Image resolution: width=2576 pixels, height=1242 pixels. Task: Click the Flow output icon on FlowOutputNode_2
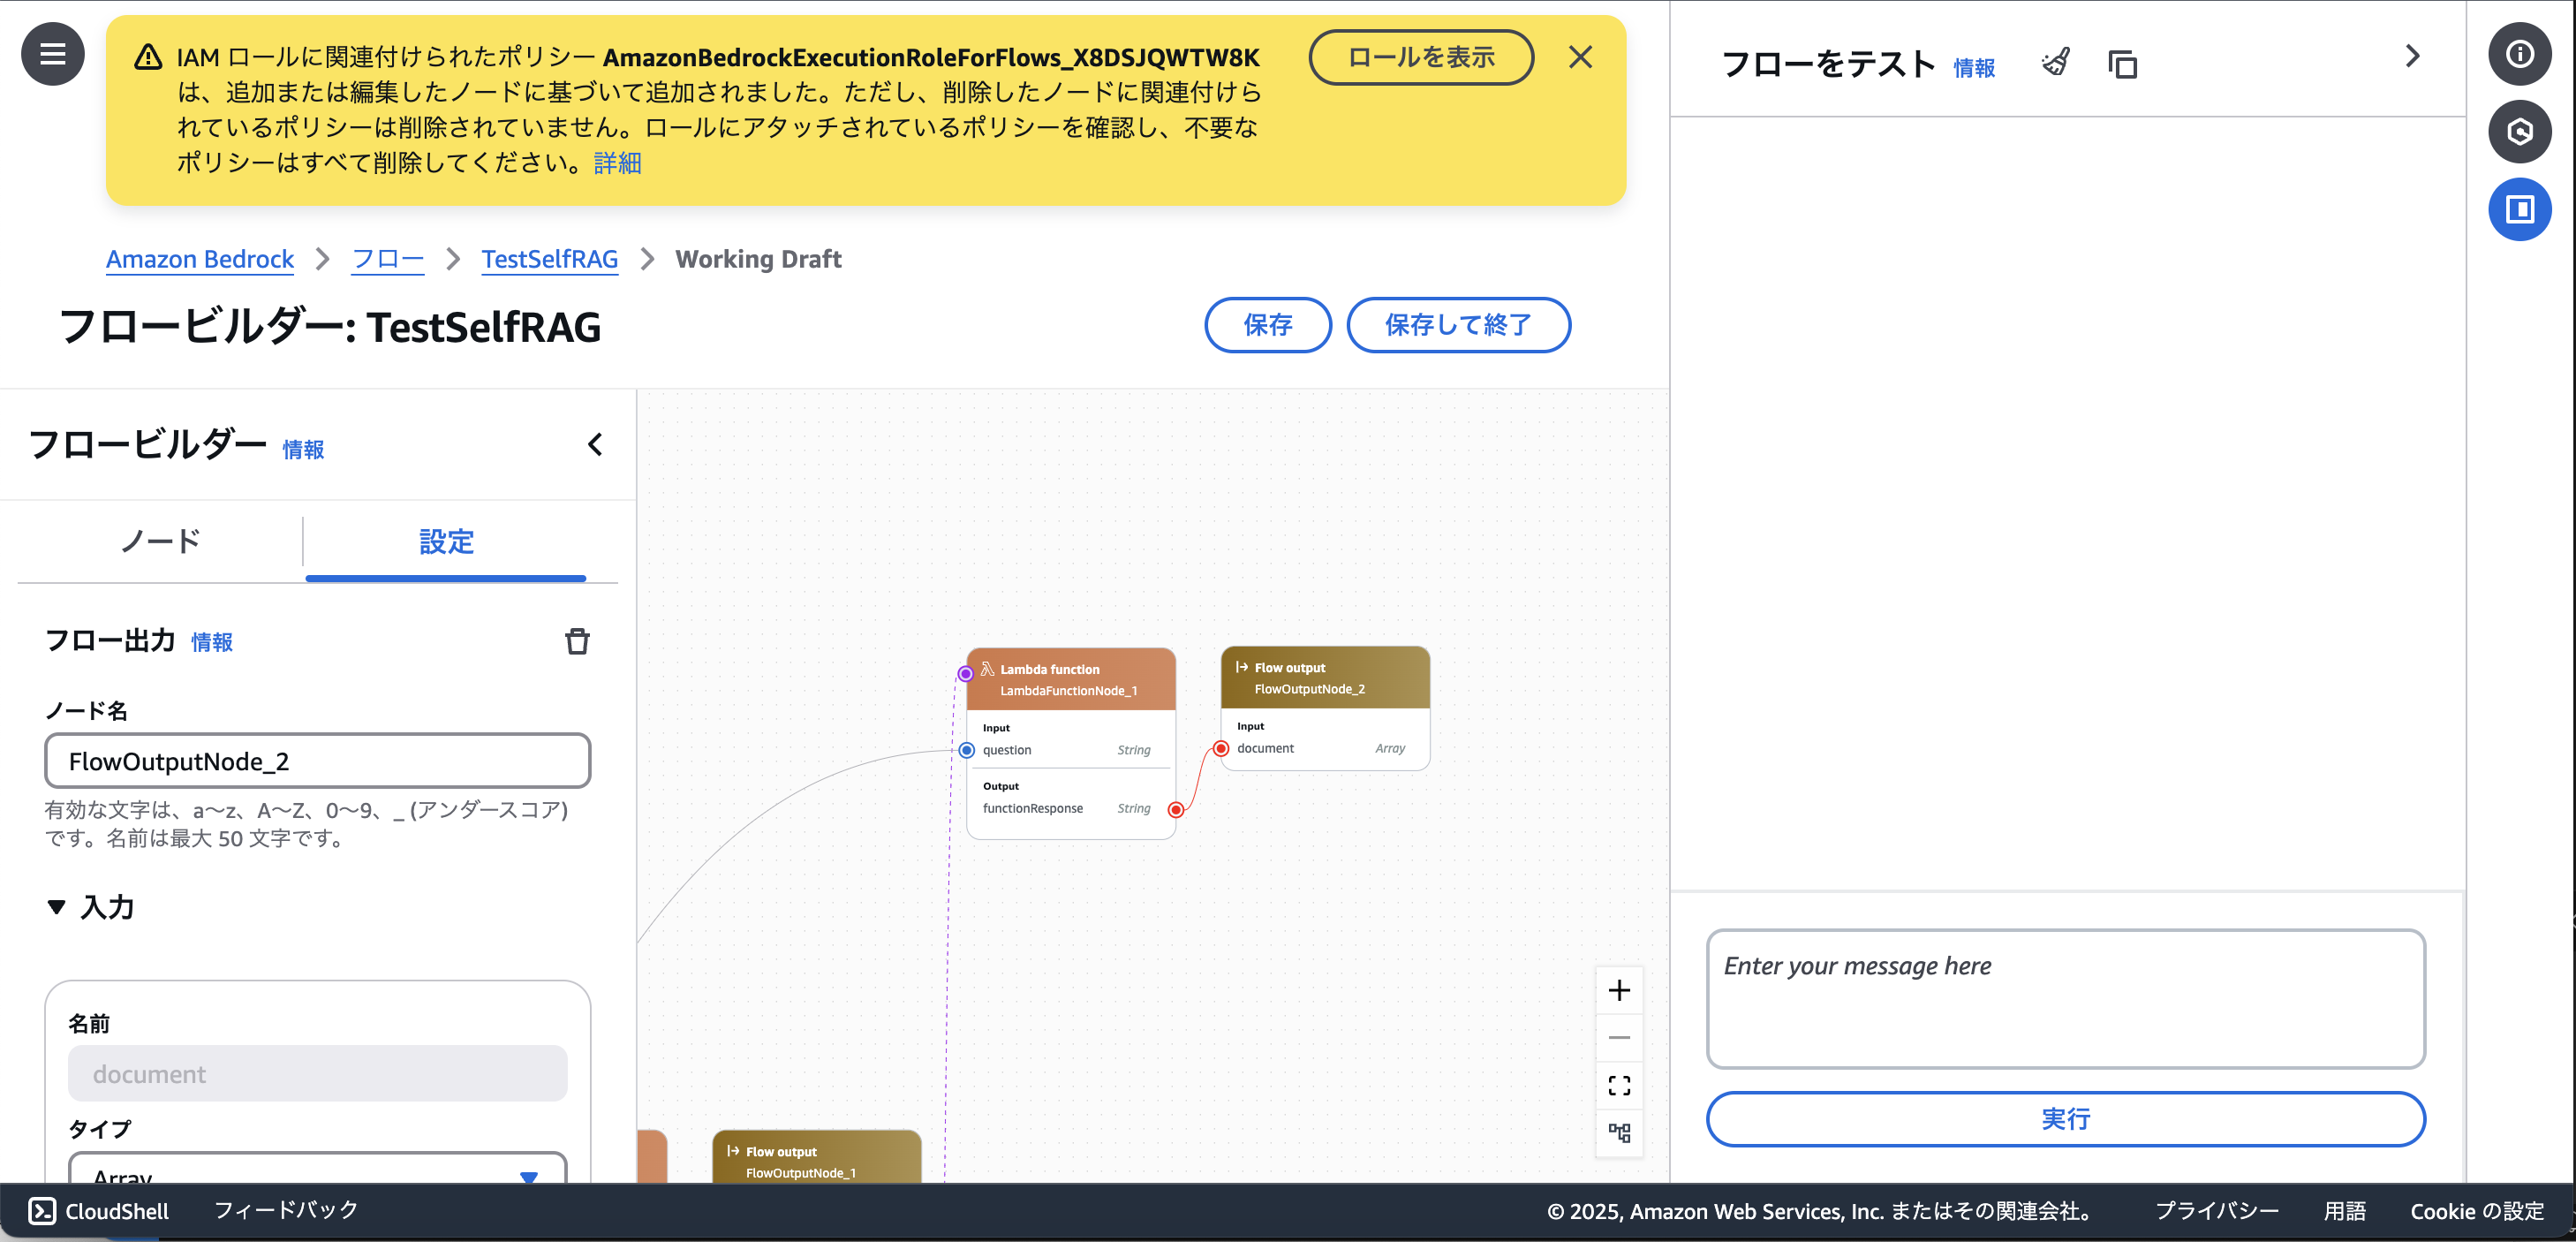click(1241, 667)
